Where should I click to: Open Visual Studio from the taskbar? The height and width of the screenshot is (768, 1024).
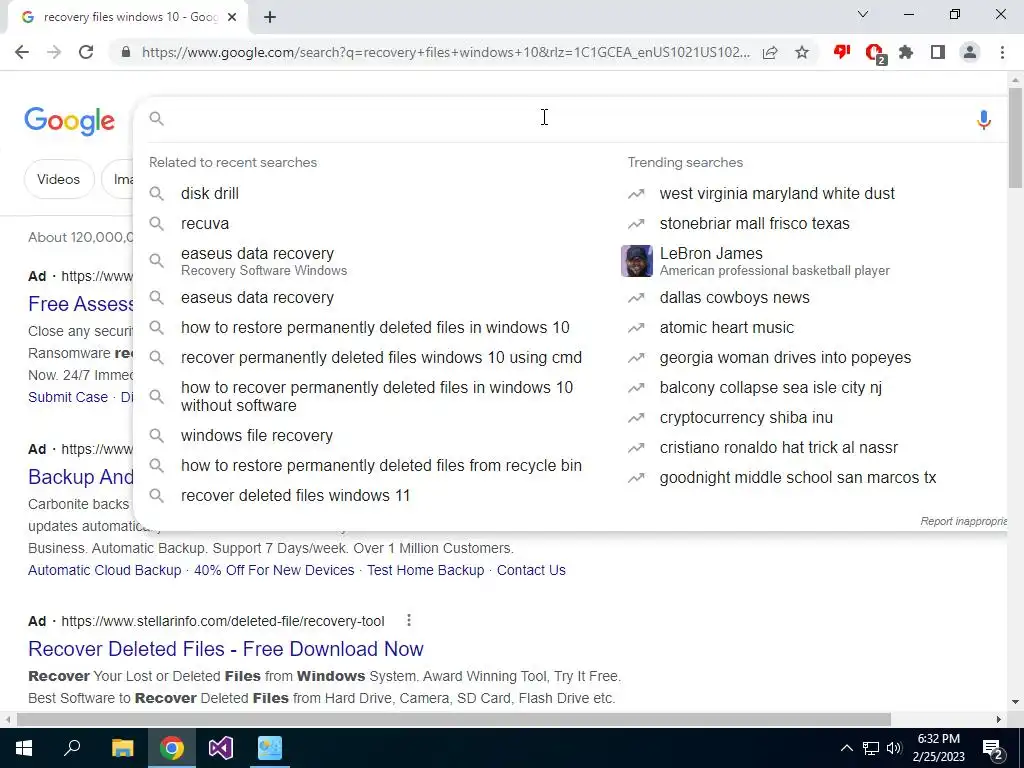point(221,748)
